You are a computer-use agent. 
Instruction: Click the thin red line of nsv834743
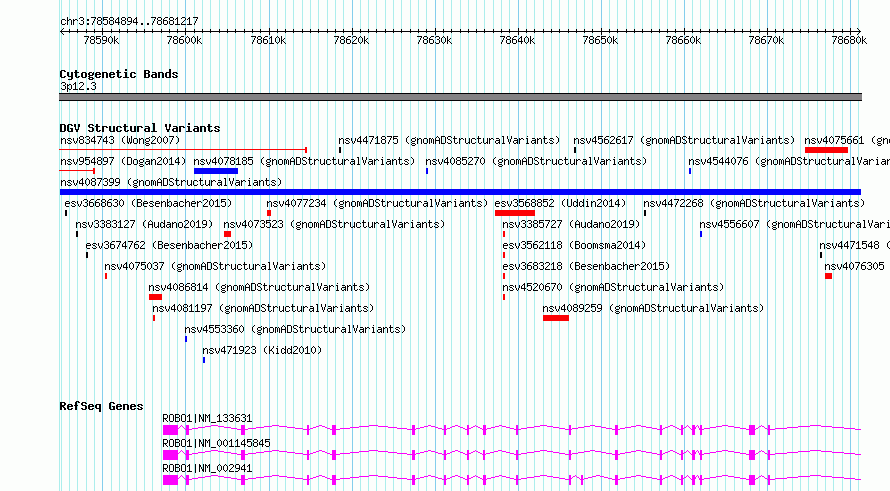point(183,150)
